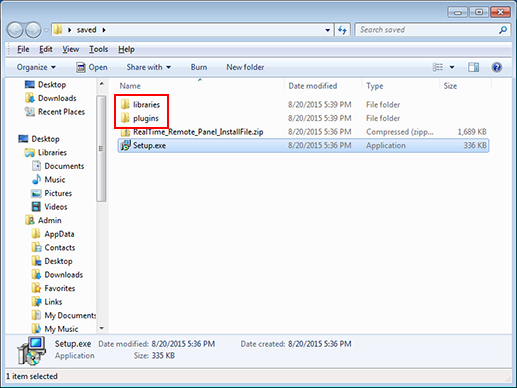Select Libraries in the navigation tree
Viewport: 517px width, 388px height.
[x=46, y=153]
